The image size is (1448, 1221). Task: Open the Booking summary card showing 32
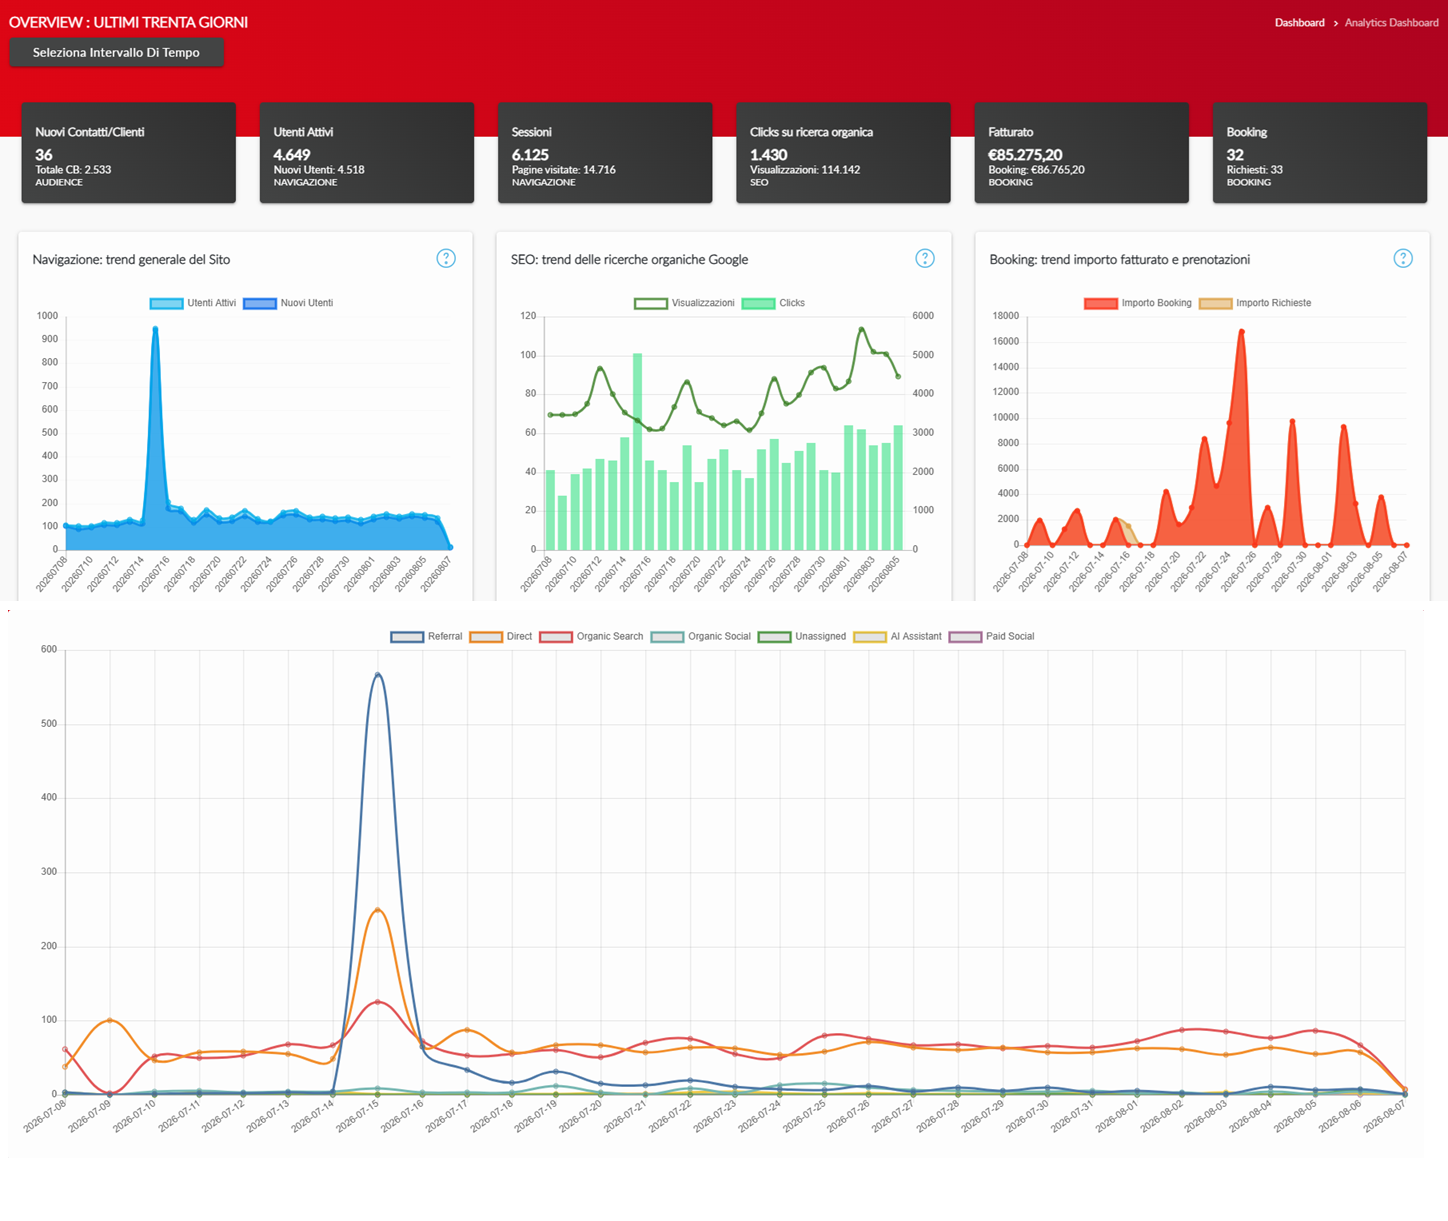tap(1320, 153)
